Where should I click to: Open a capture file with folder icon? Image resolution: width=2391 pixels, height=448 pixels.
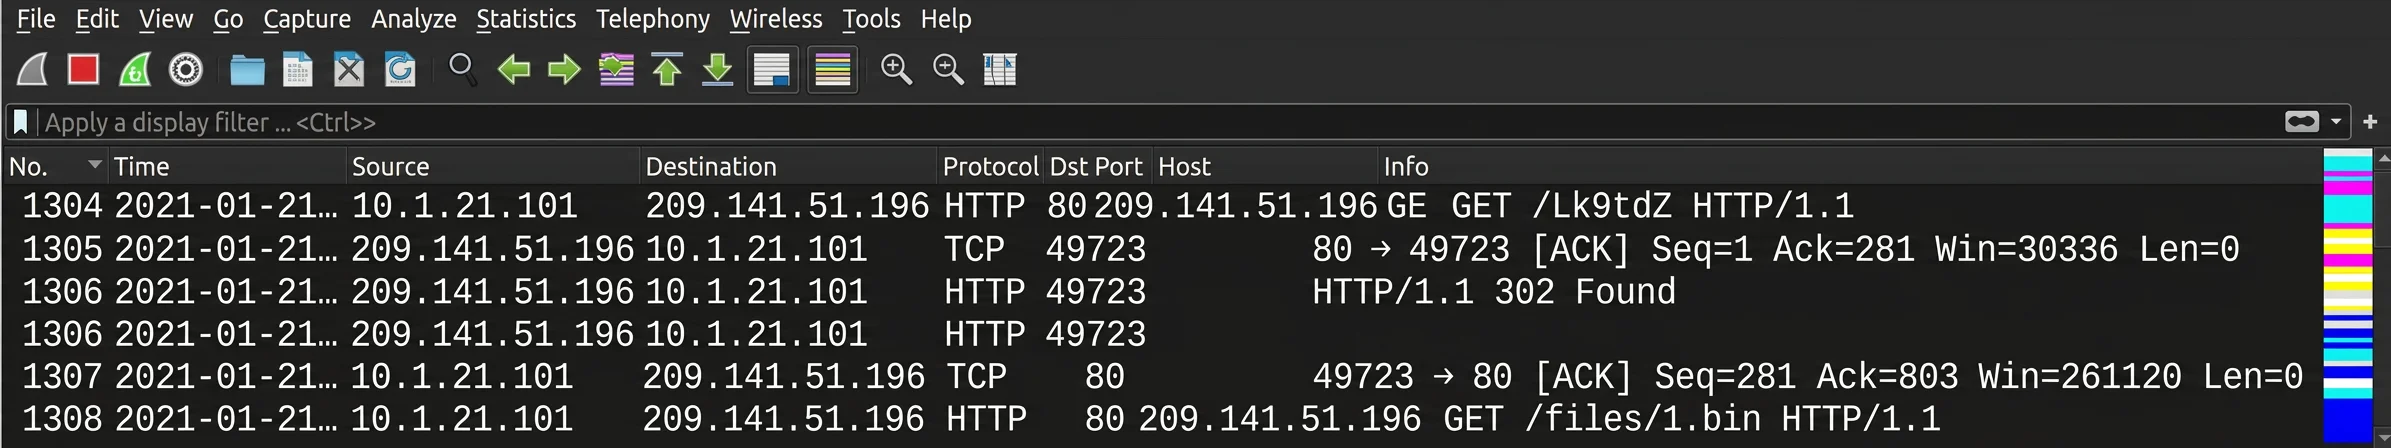(247, 70)
